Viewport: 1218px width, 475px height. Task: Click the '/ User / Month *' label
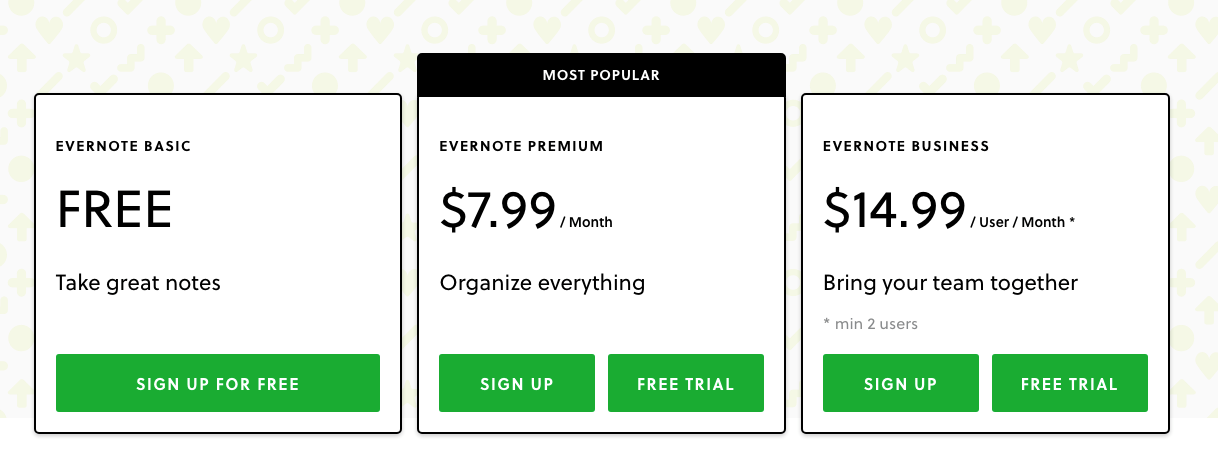1023,222
